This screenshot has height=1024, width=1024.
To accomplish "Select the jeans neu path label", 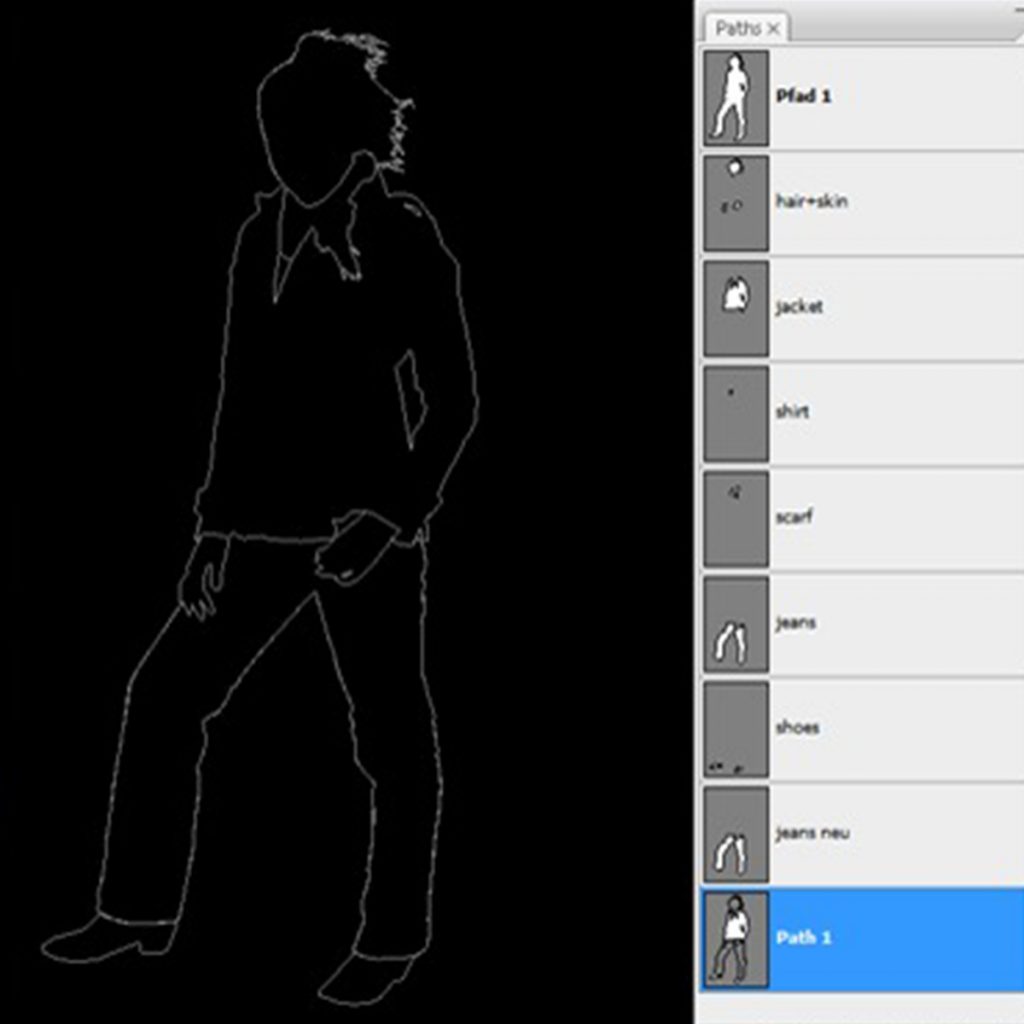I will (812, 833).
